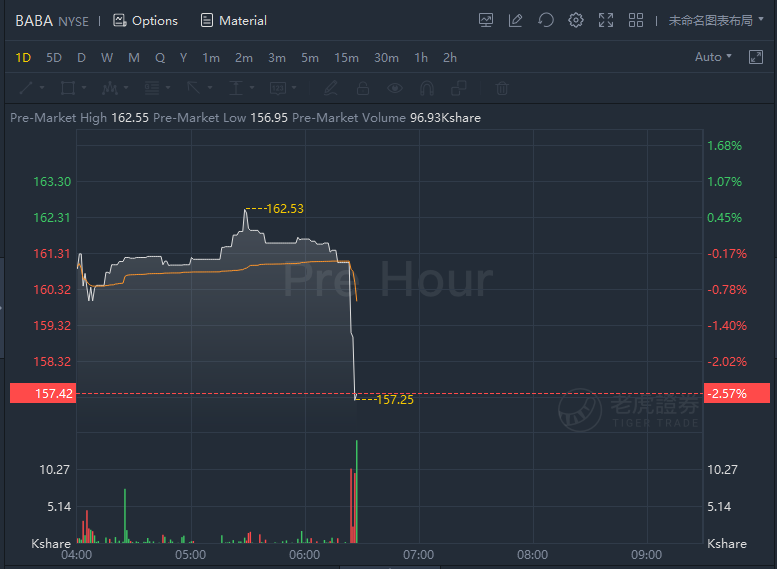Expand the arrow tool dropdown arrow
Image resolution: width=777 pixels, height=569 pixels.
(210, 88)
